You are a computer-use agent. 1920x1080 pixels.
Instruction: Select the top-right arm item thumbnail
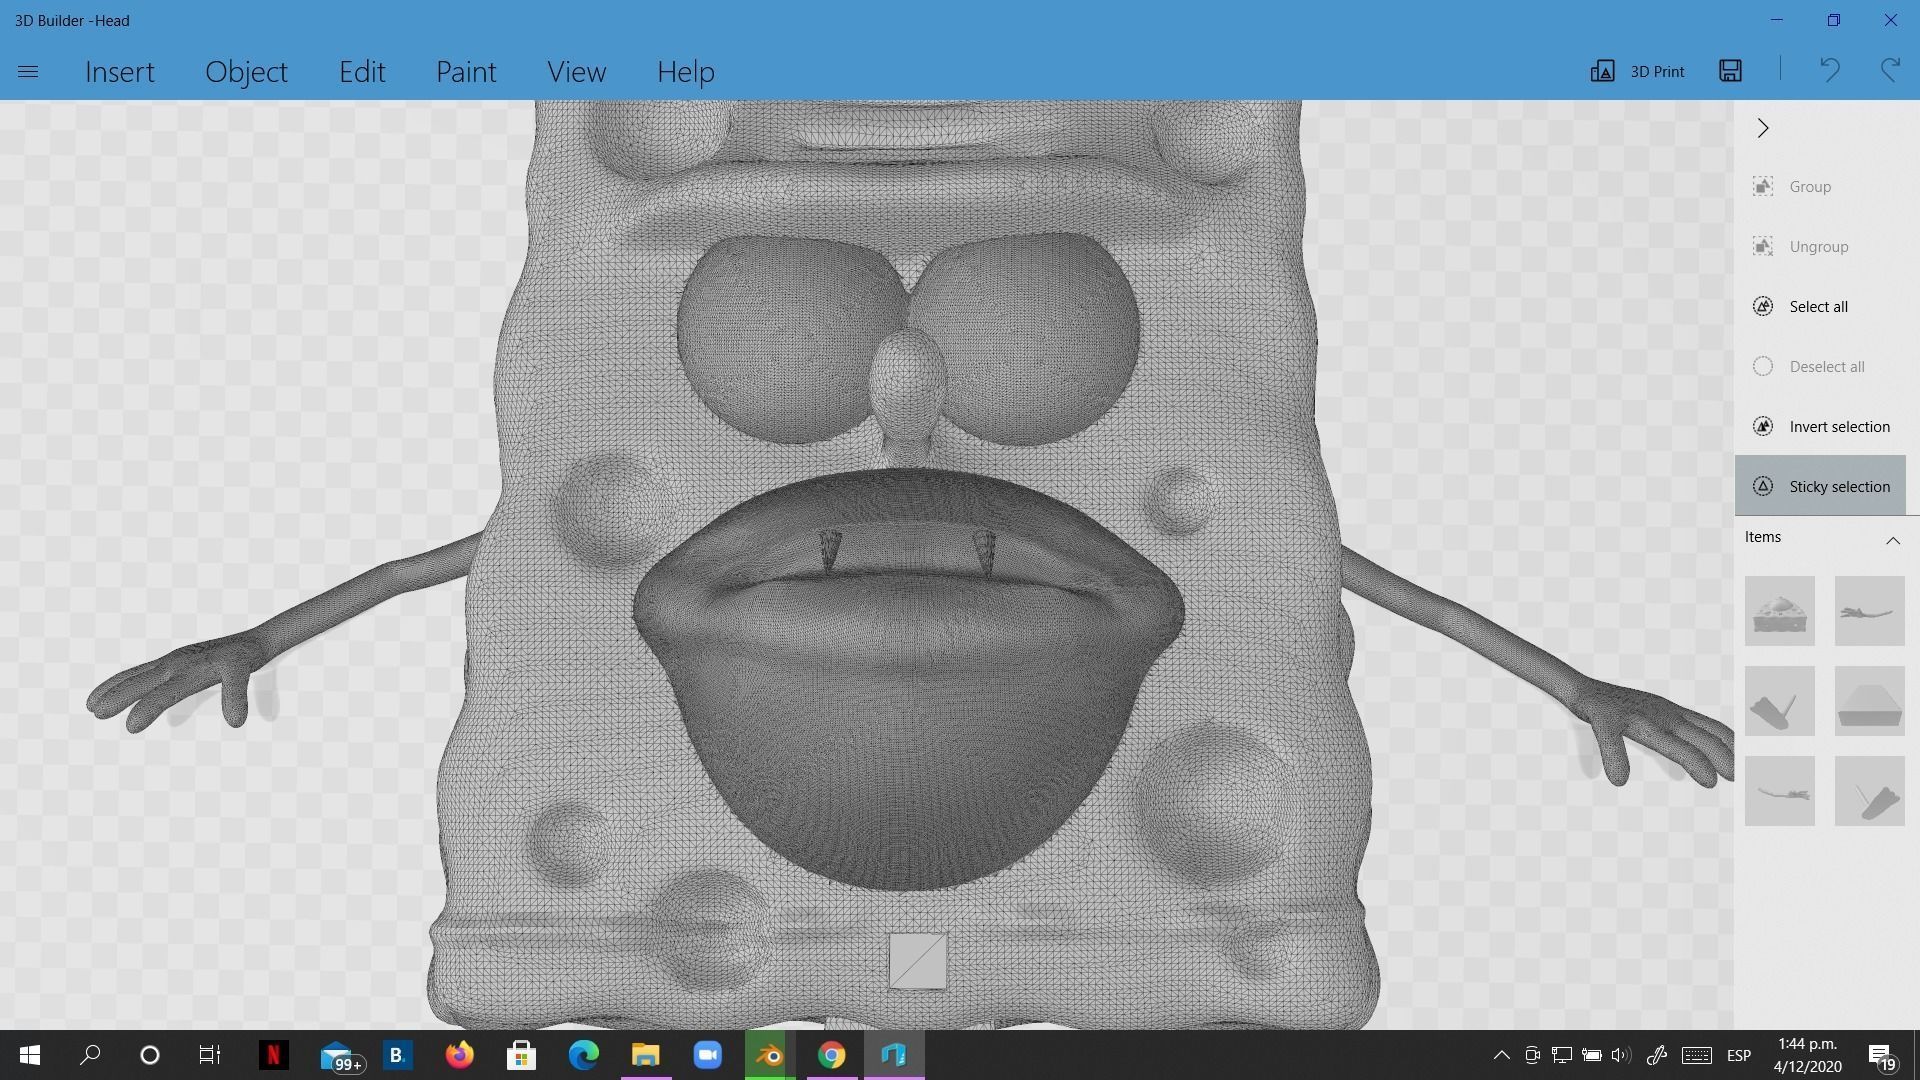pyautogui.click(x=1870, y=611)
